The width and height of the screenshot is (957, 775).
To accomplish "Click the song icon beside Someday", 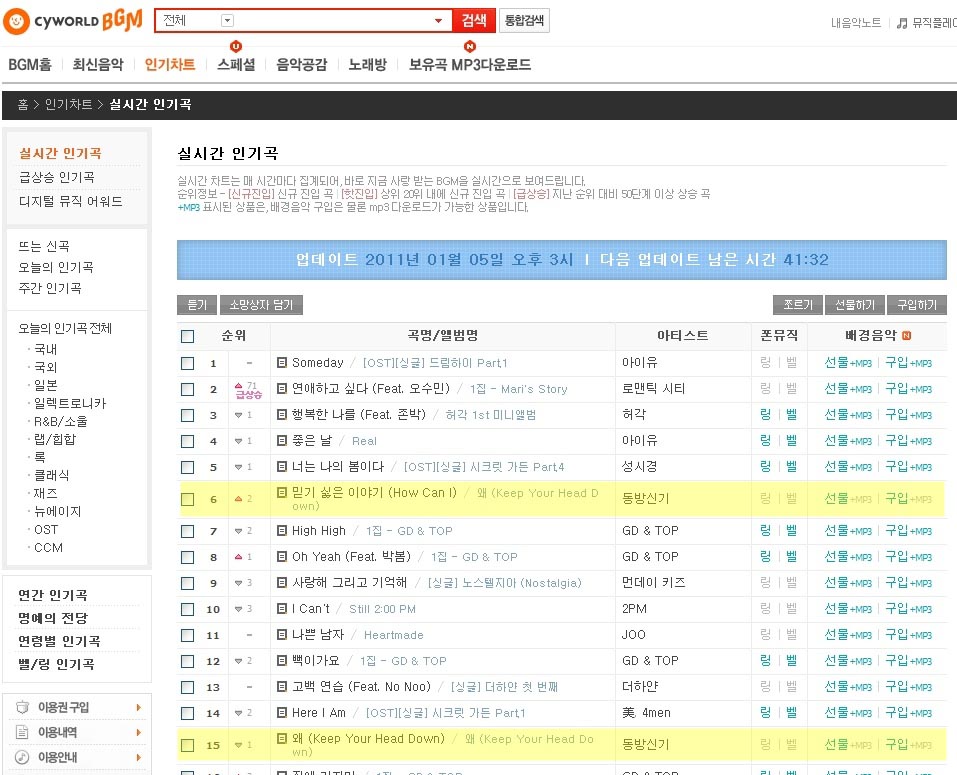I will pos(282,363).
